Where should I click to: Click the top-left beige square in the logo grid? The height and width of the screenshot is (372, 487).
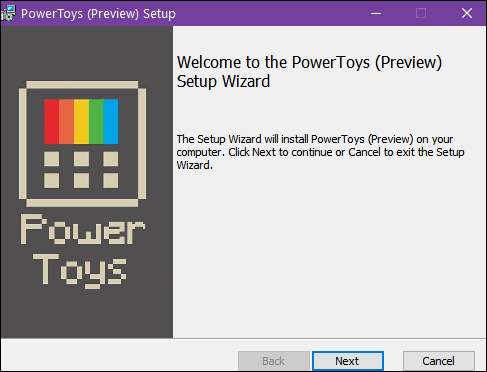tap(52, 159)
